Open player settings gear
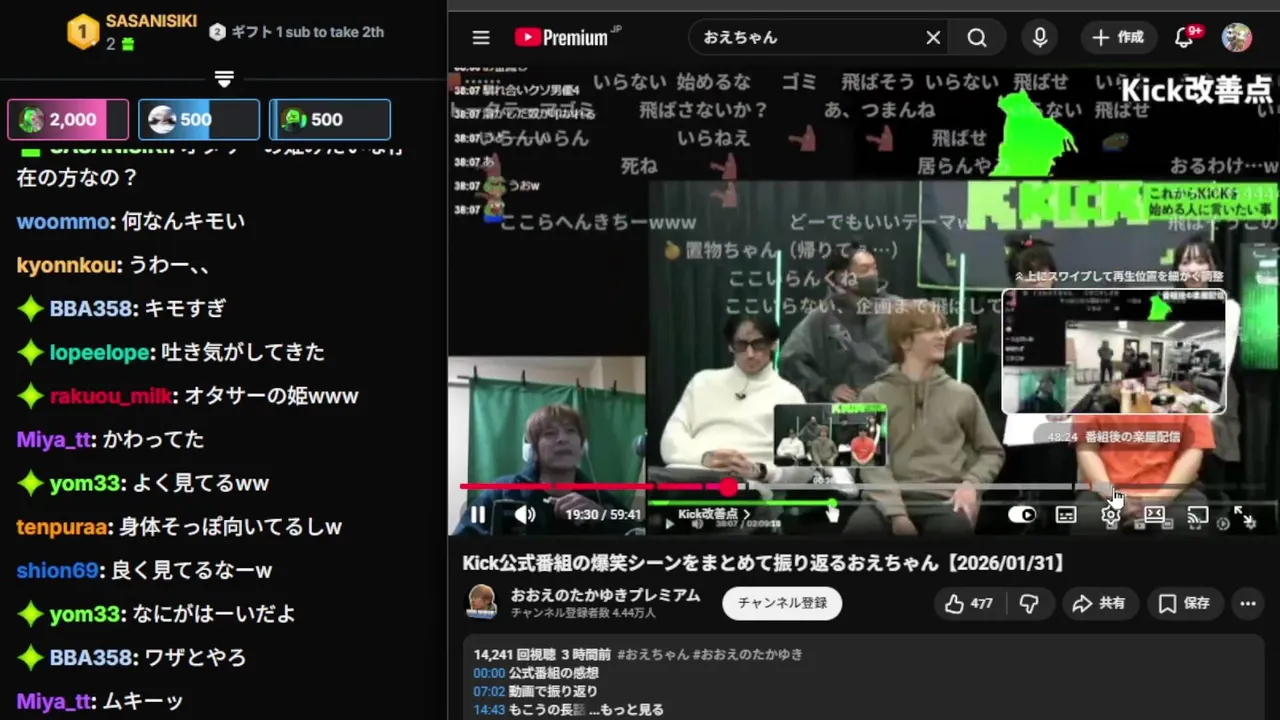This screenshot has width=1280, height=720. 1110,515
